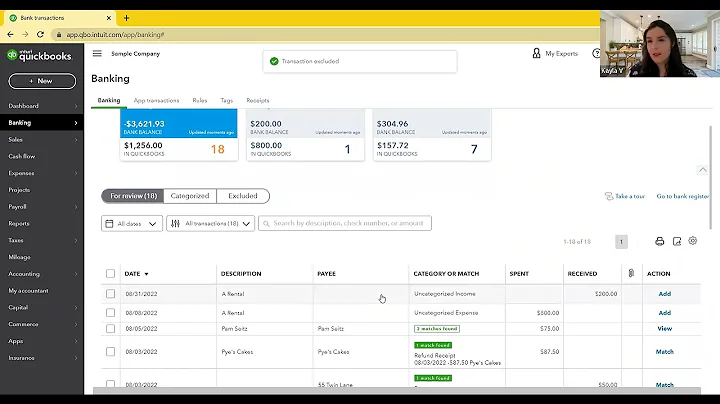Open a new browser tab
The image size is (720, 404).
pos(126,18)
